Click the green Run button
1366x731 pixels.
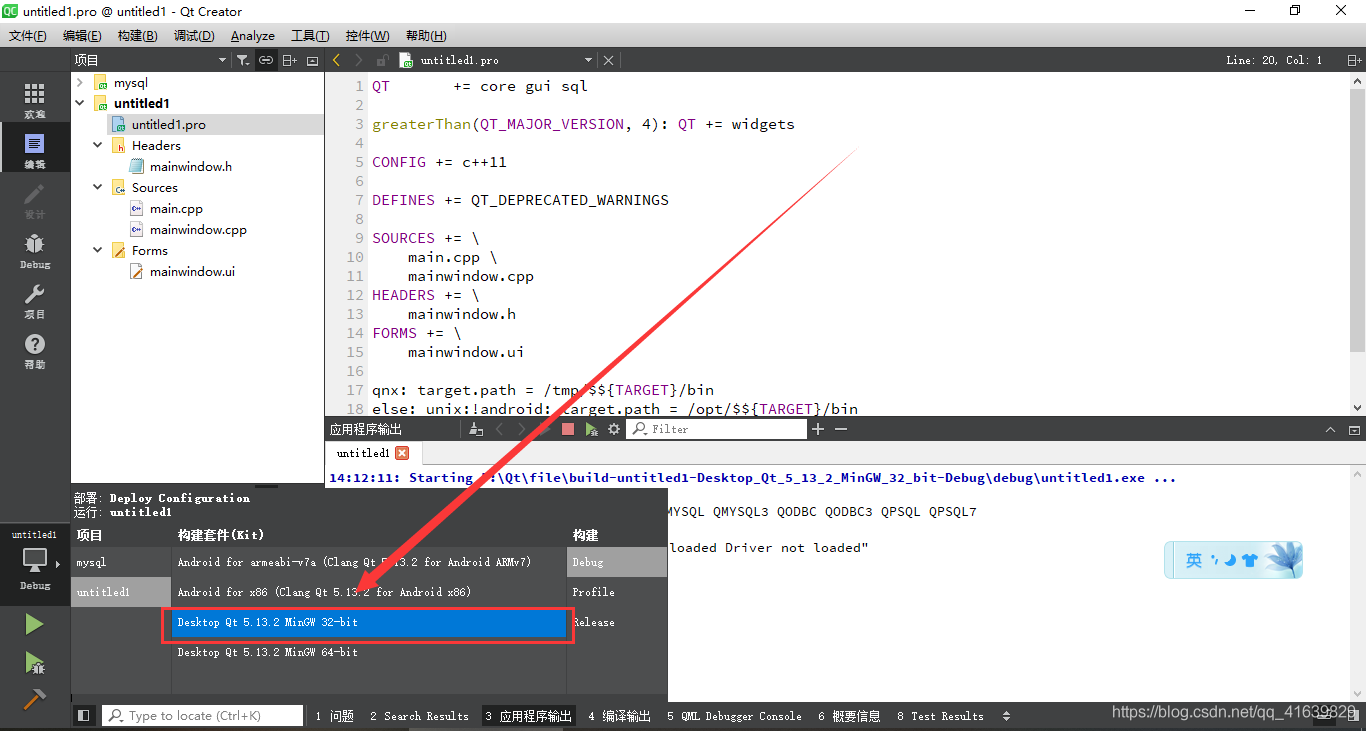click(x=34, y=624)
